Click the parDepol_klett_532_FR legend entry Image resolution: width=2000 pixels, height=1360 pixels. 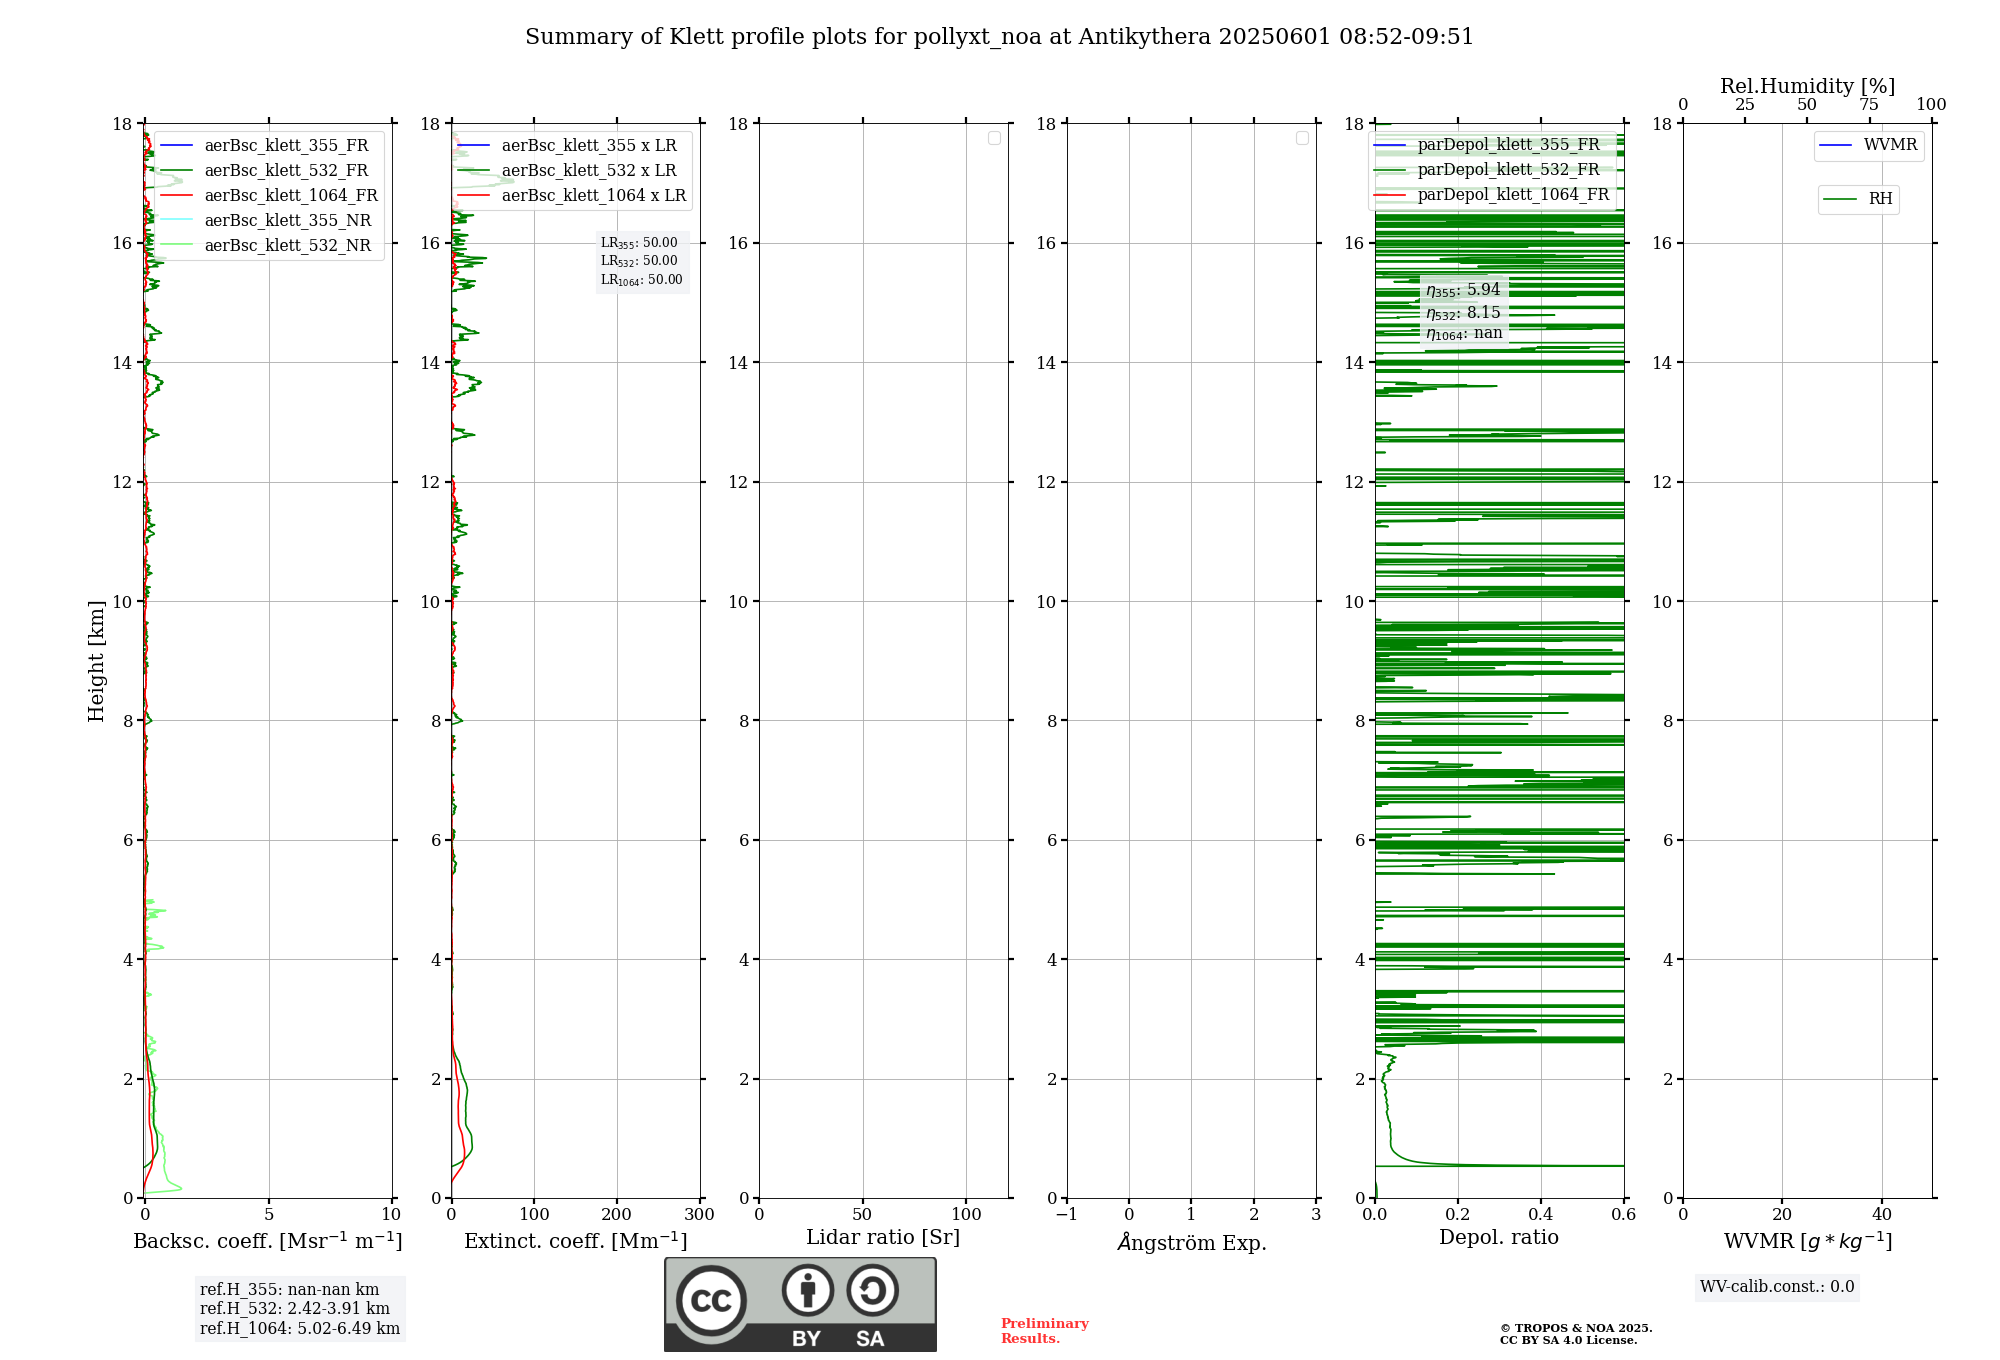(x=1487, y=170)
